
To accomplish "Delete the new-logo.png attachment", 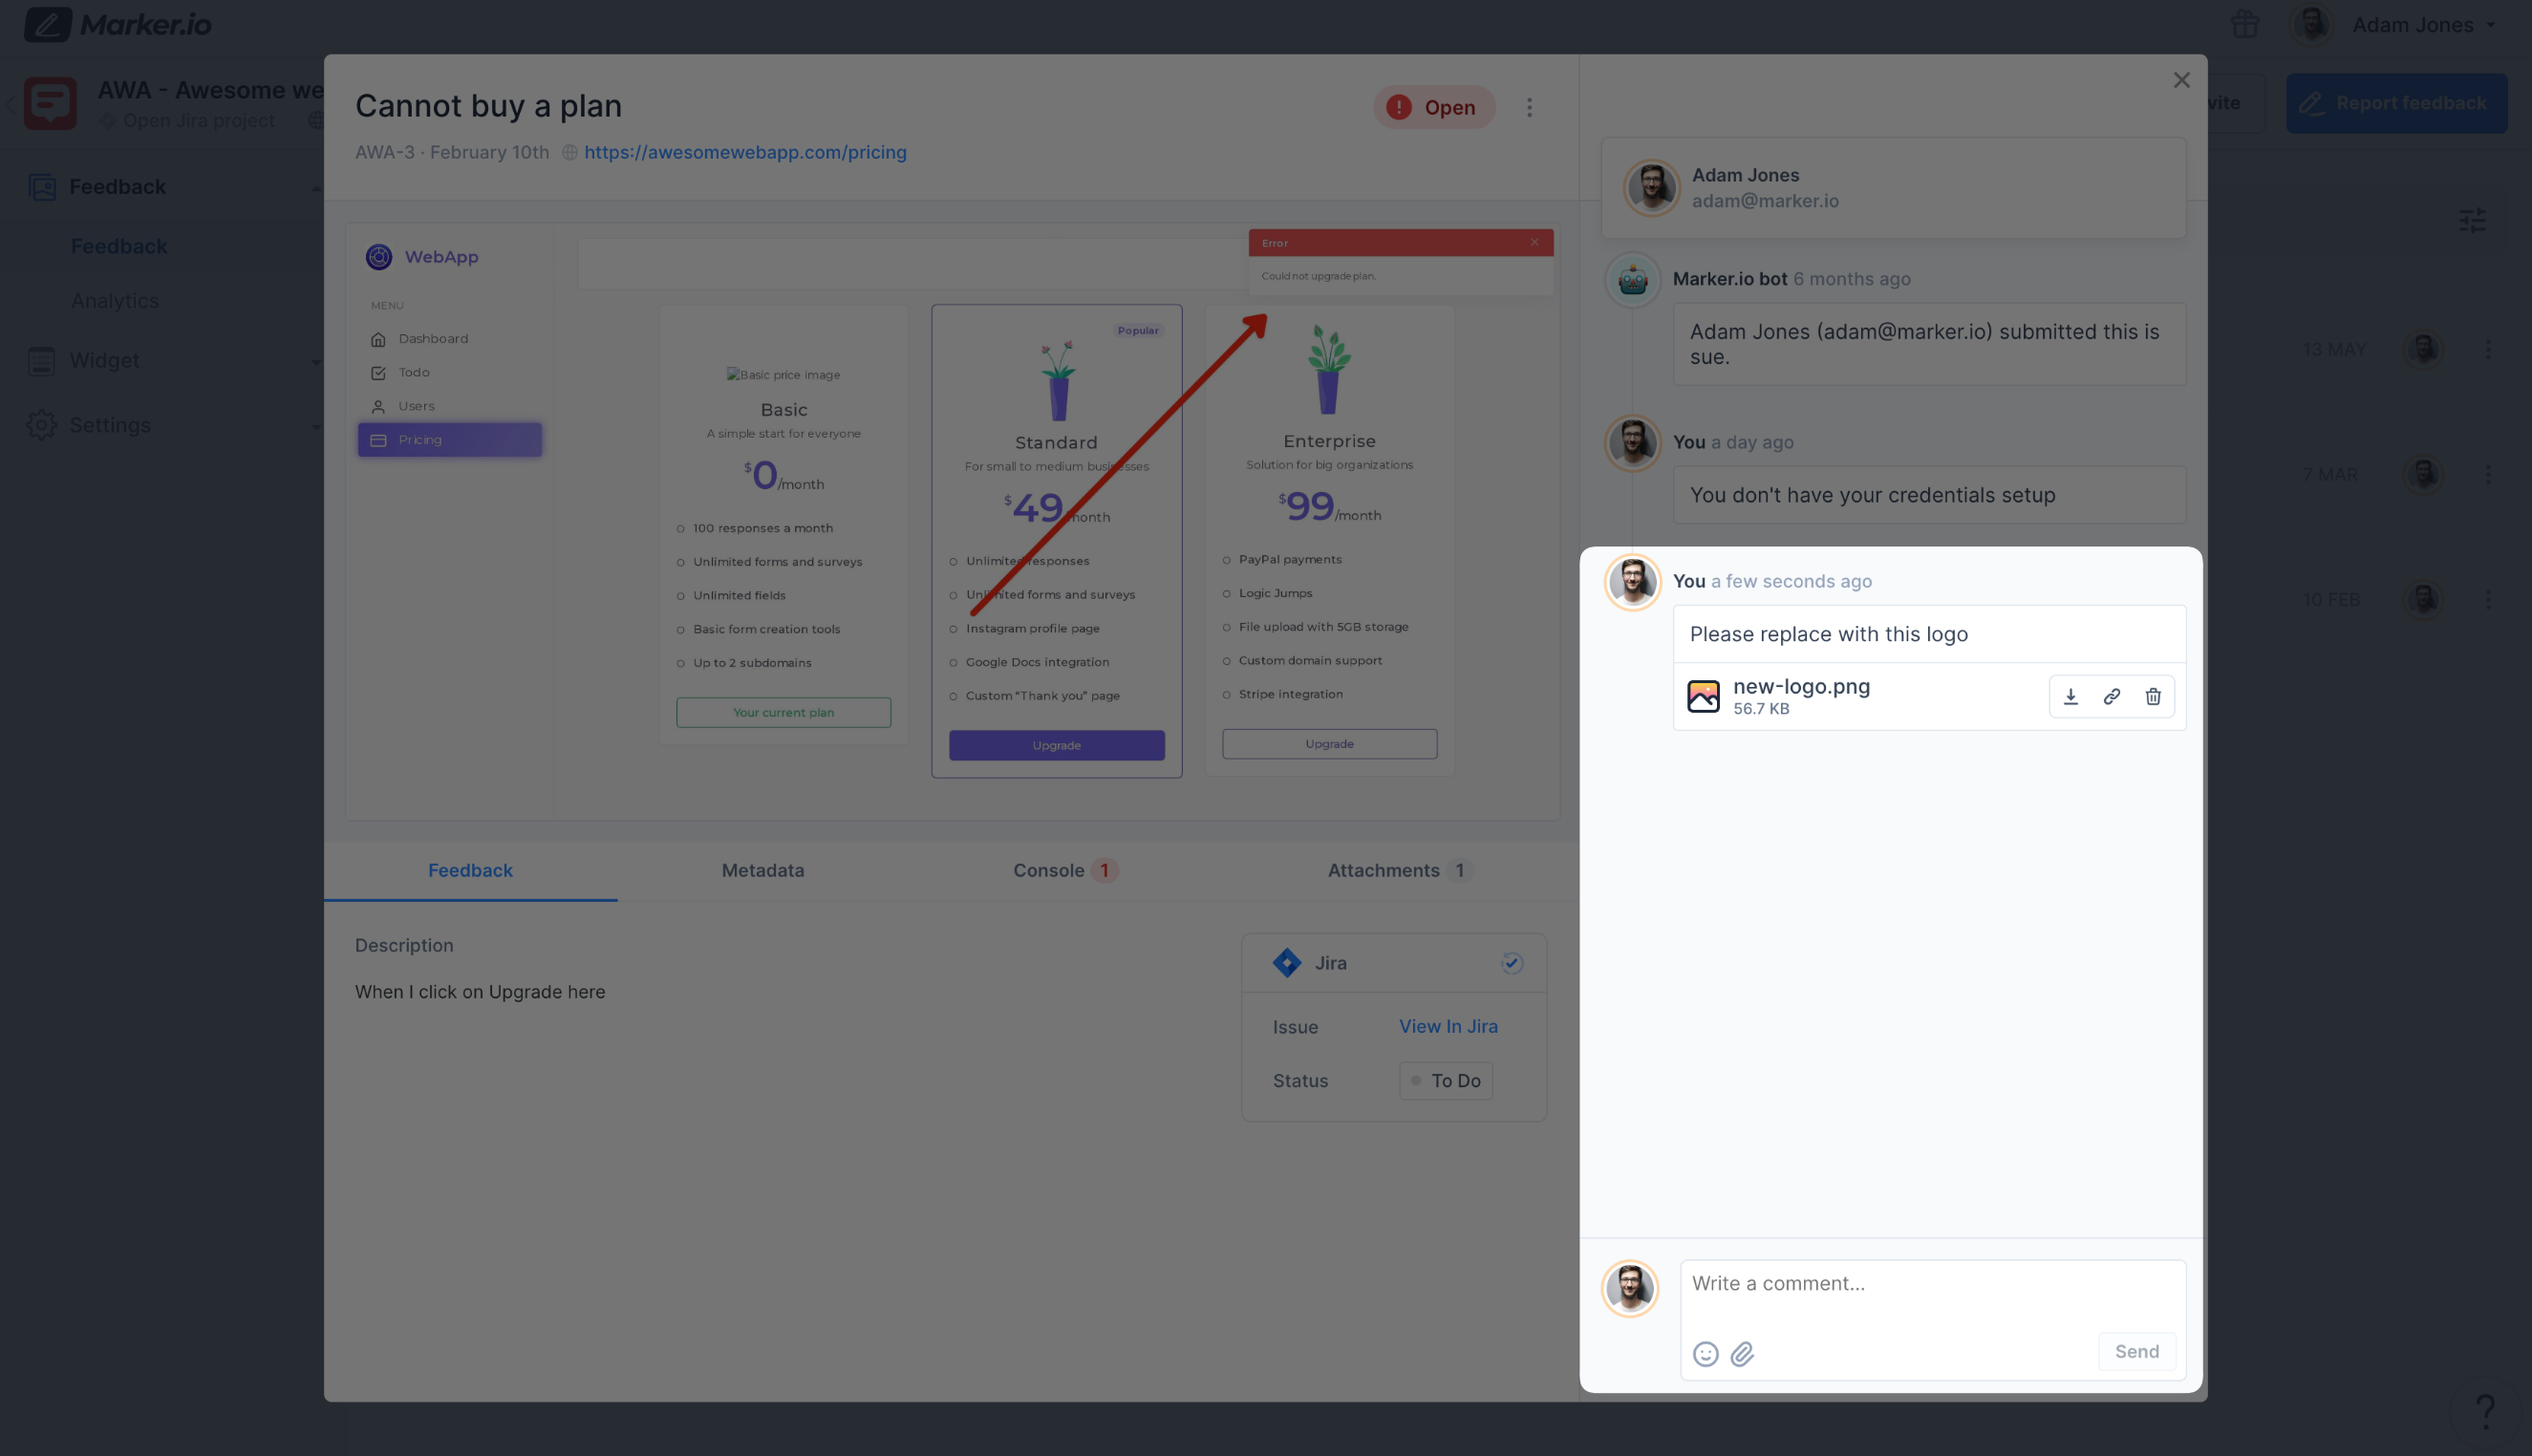I will pyautogui.click(x=2152, y=696).
